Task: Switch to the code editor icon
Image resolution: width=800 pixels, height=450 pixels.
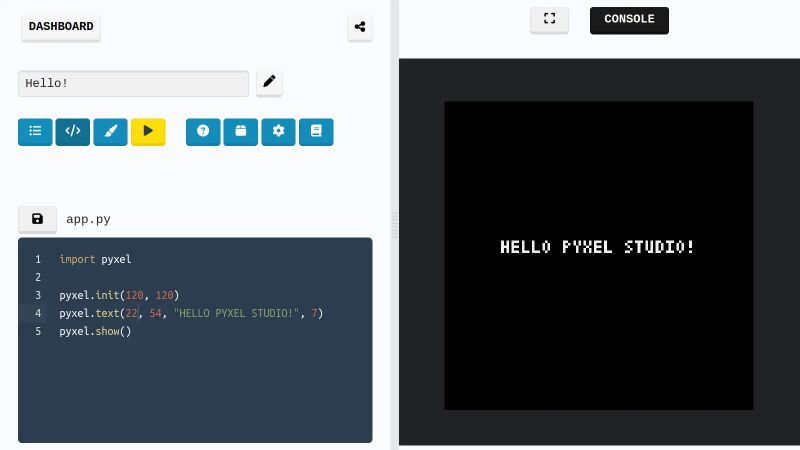Action: pos(72,132)
